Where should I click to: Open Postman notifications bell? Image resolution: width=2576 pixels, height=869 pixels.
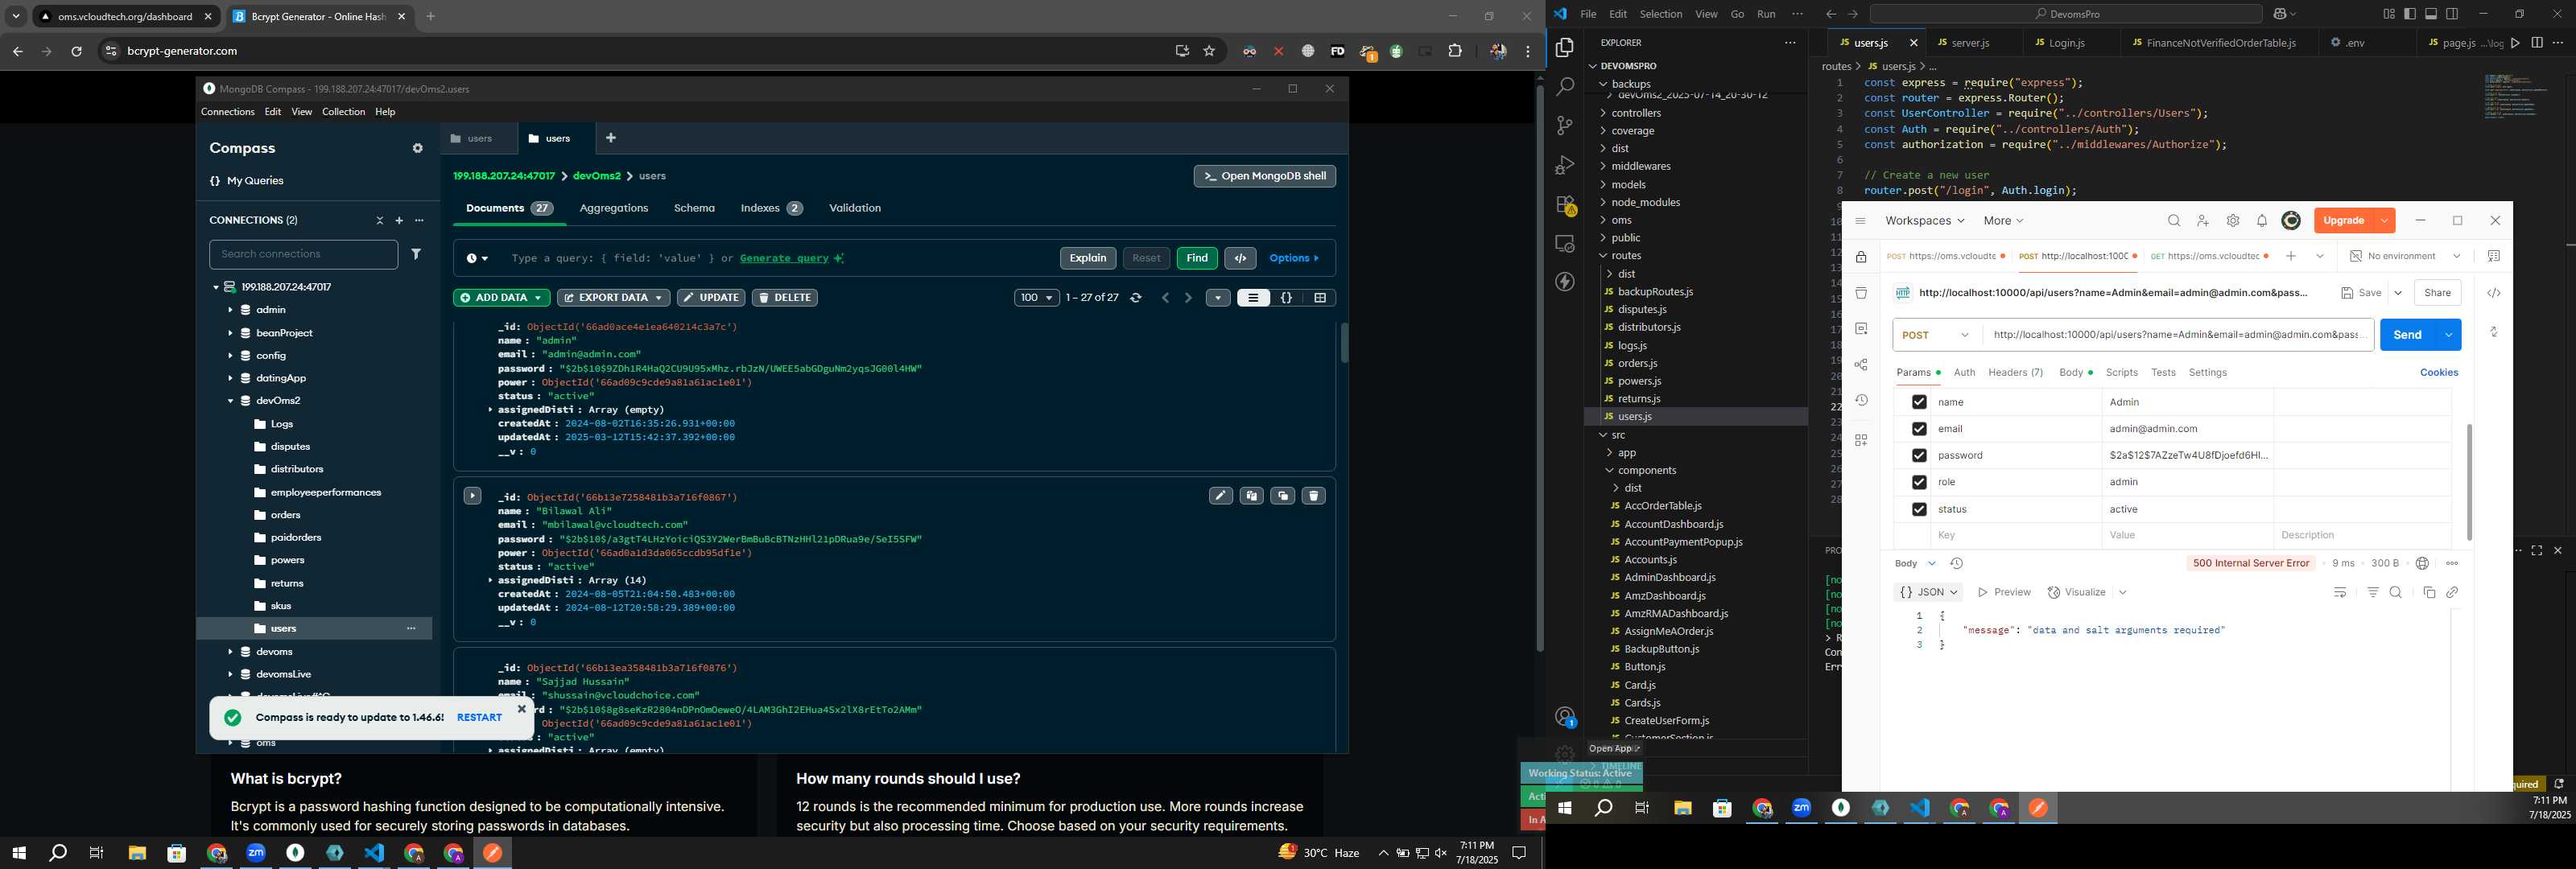(2262, 221)
